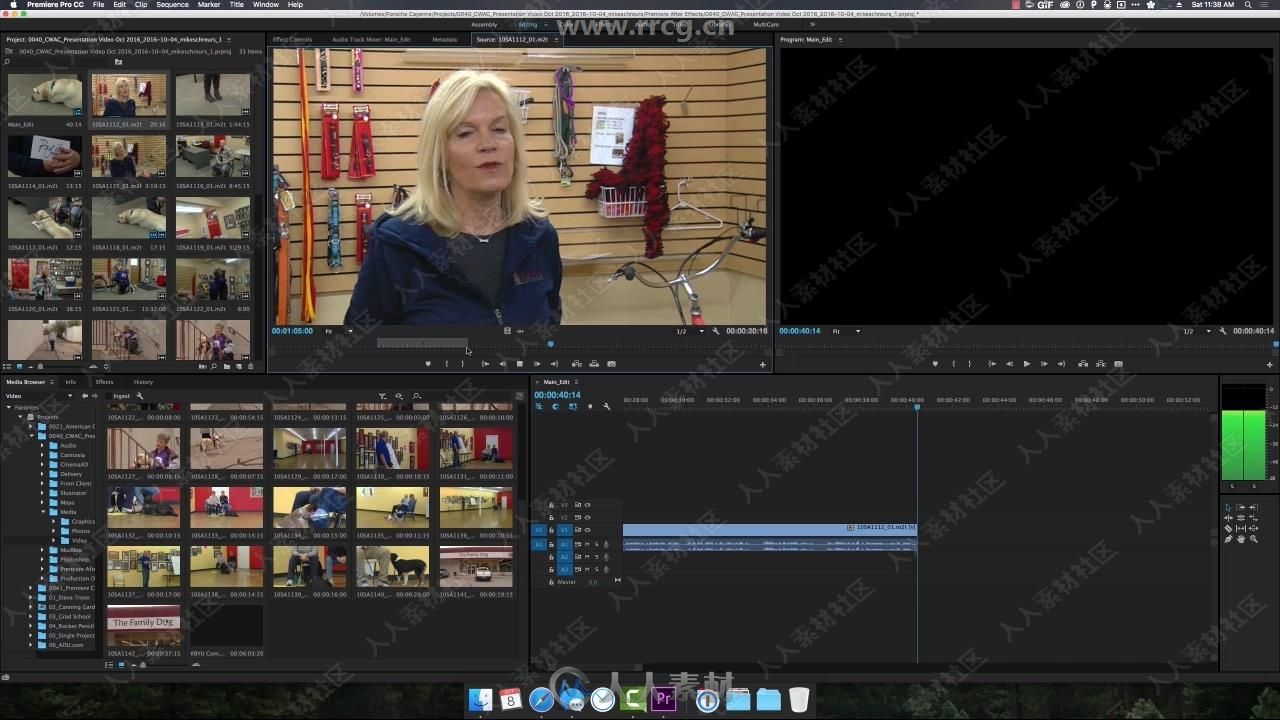1280x720 pixels.
Task: Select The Family Dog thumbnail 10SA1142
Action: [x=144, y=624]
